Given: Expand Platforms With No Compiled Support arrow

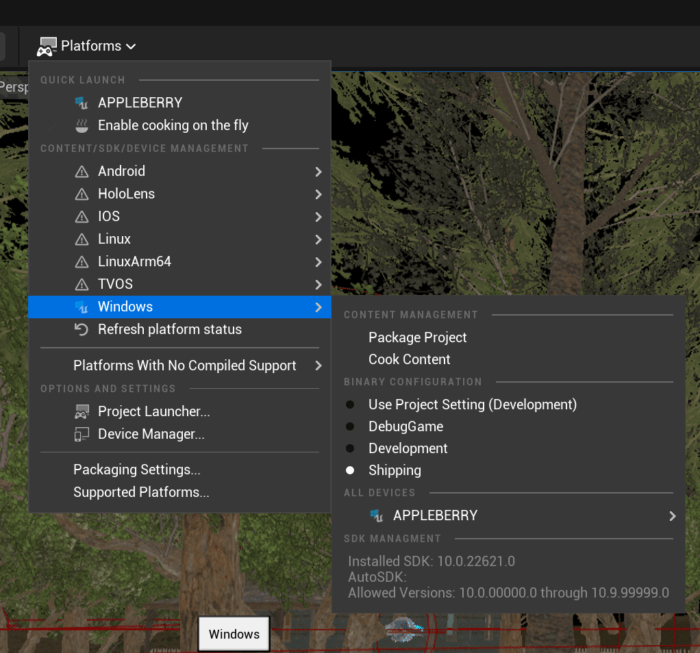Looking at the screenshot, I should (318, 366).
